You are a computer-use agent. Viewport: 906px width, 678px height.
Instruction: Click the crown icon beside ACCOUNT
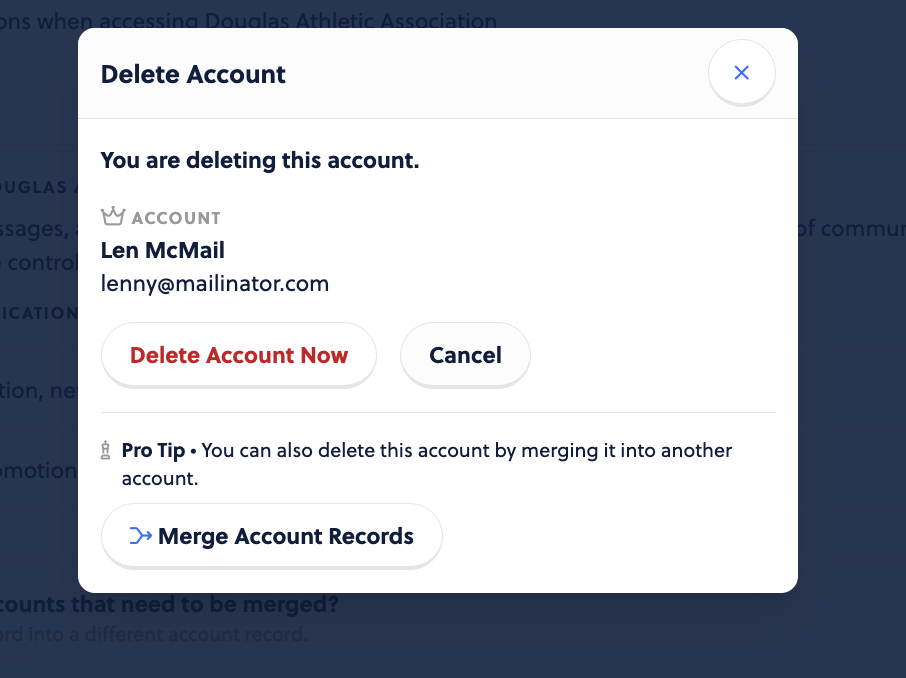click(x=113, y=216)
